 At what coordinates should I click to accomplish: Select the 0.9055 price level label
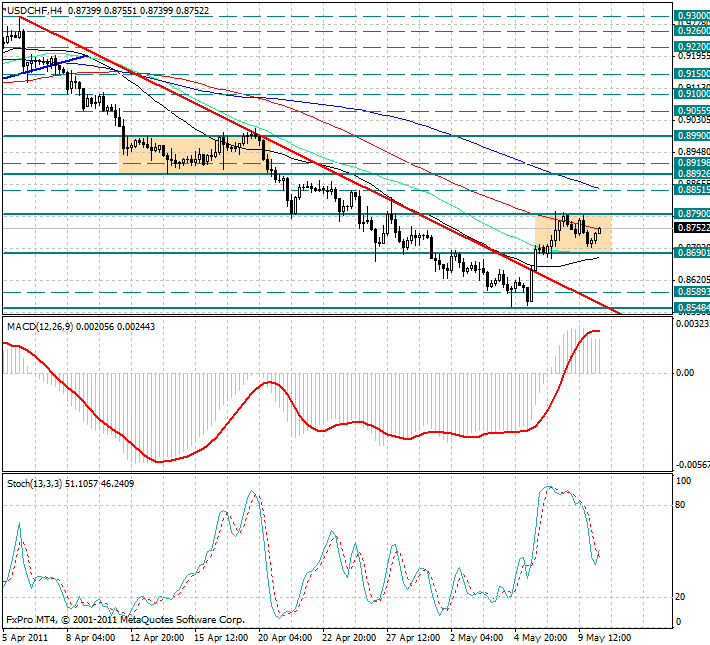pyautogui.click(x=692, y=111)
